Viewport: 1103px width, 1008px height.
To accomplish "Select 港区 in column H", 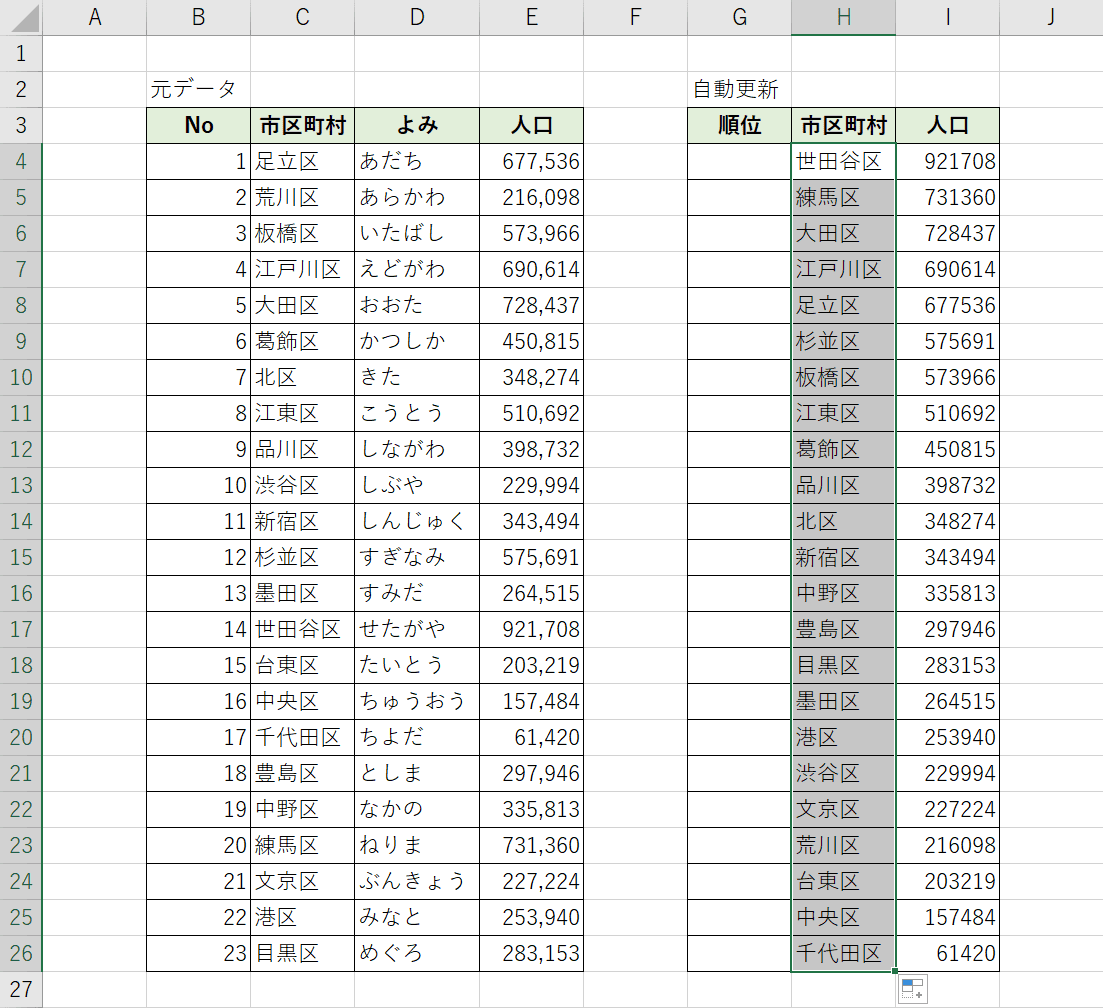I will coord(843,737).
